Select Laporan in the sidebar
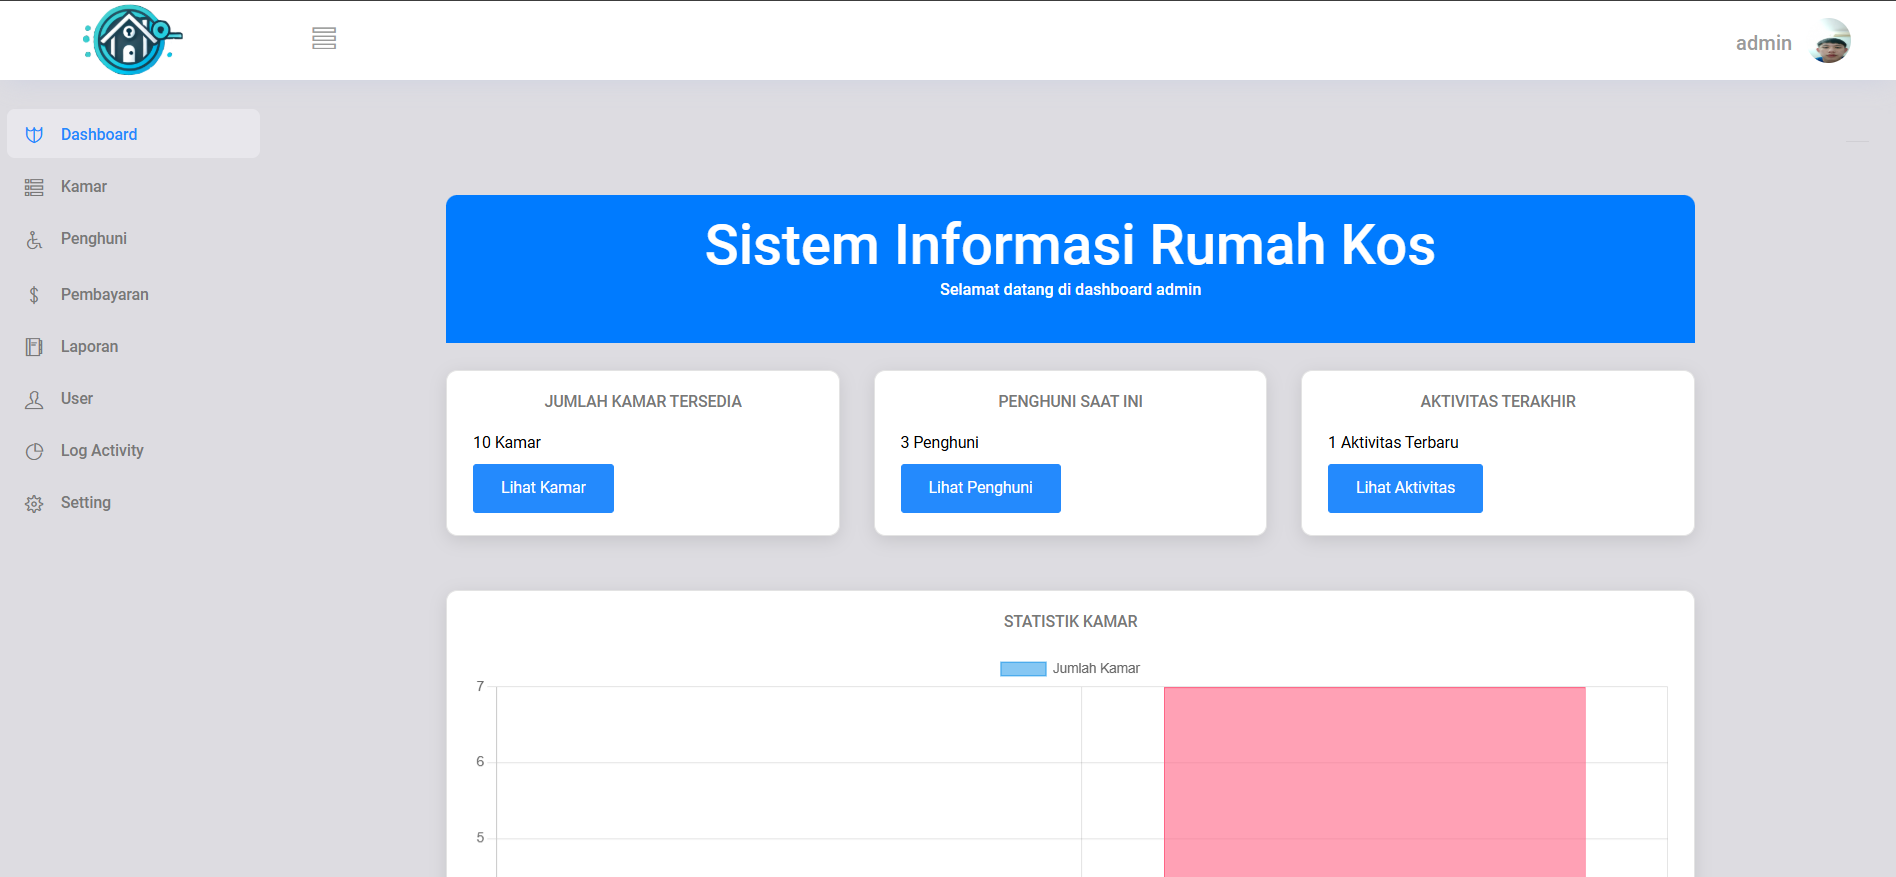The image size is (1896, 877). (89, 347)
